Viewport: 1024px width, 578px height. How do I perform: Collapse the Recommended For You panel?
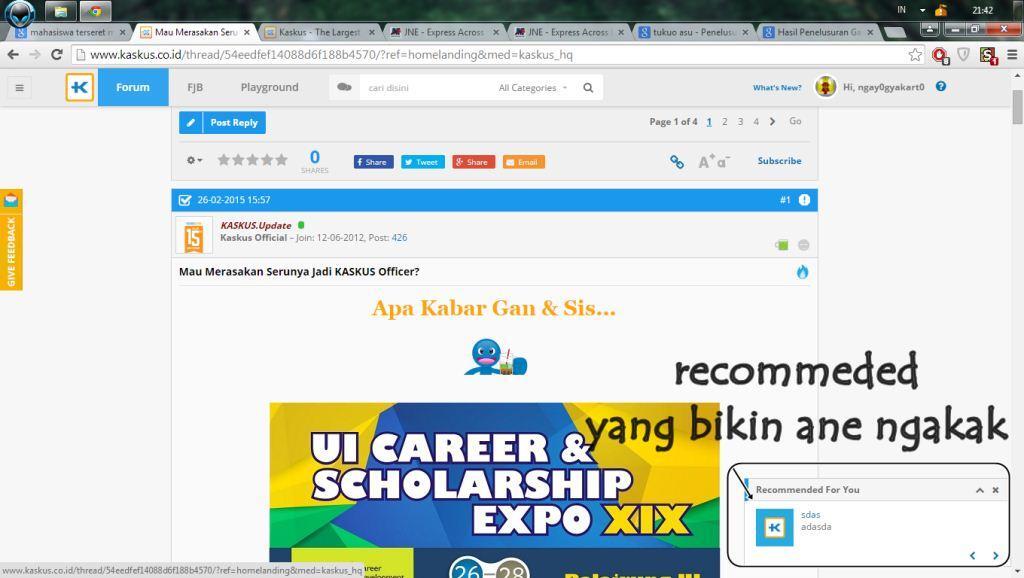980,490
